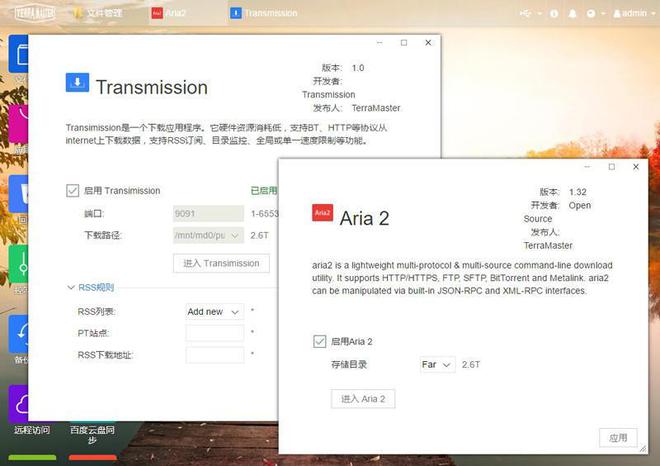Click the 应用 apply button in Aria 2
The height and width of the screenshot is (466, 660).
[618, 438]
